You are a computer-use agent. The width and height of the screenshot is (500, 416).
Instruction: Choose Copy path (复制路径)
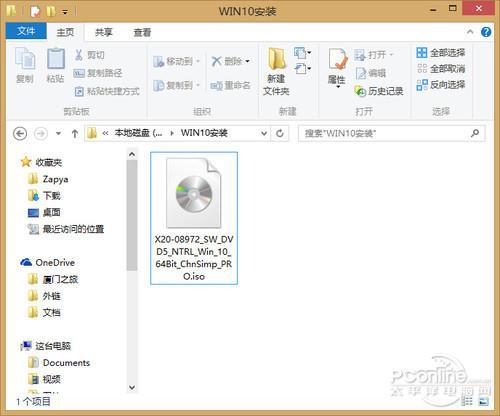coord(98,73)
